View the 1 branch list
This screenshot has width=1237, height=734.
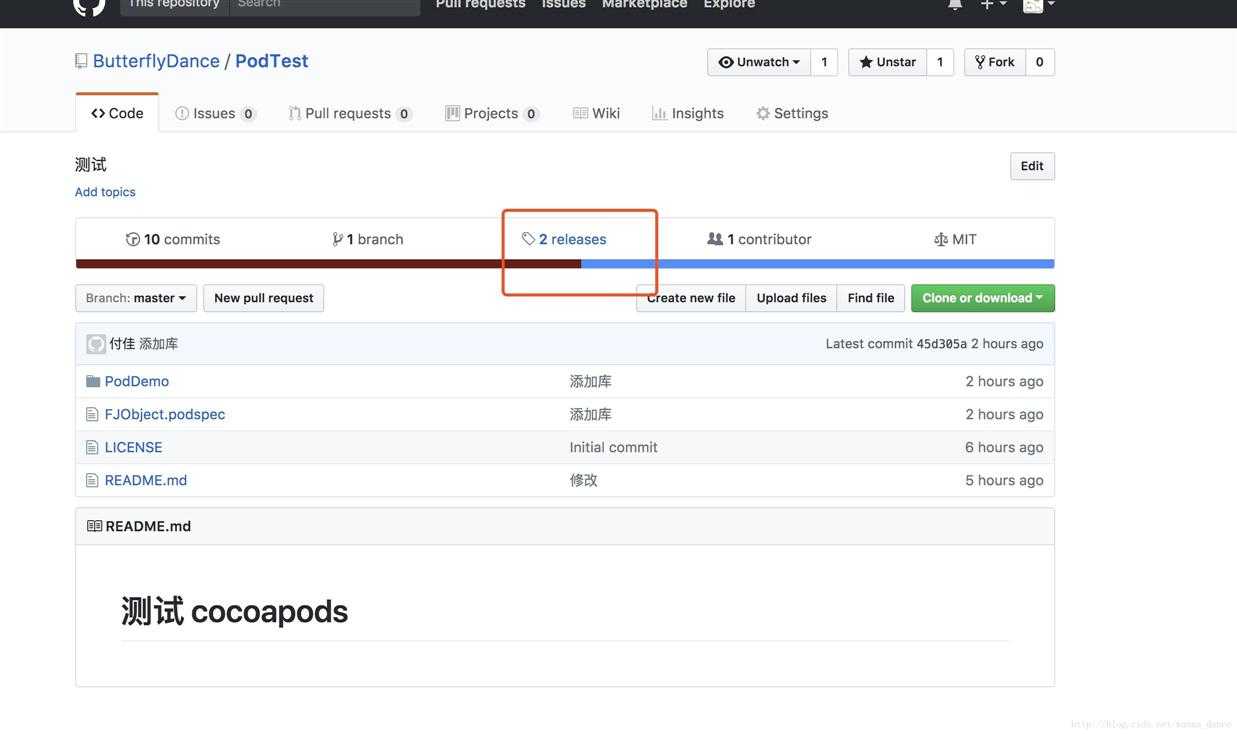[368, 239]
